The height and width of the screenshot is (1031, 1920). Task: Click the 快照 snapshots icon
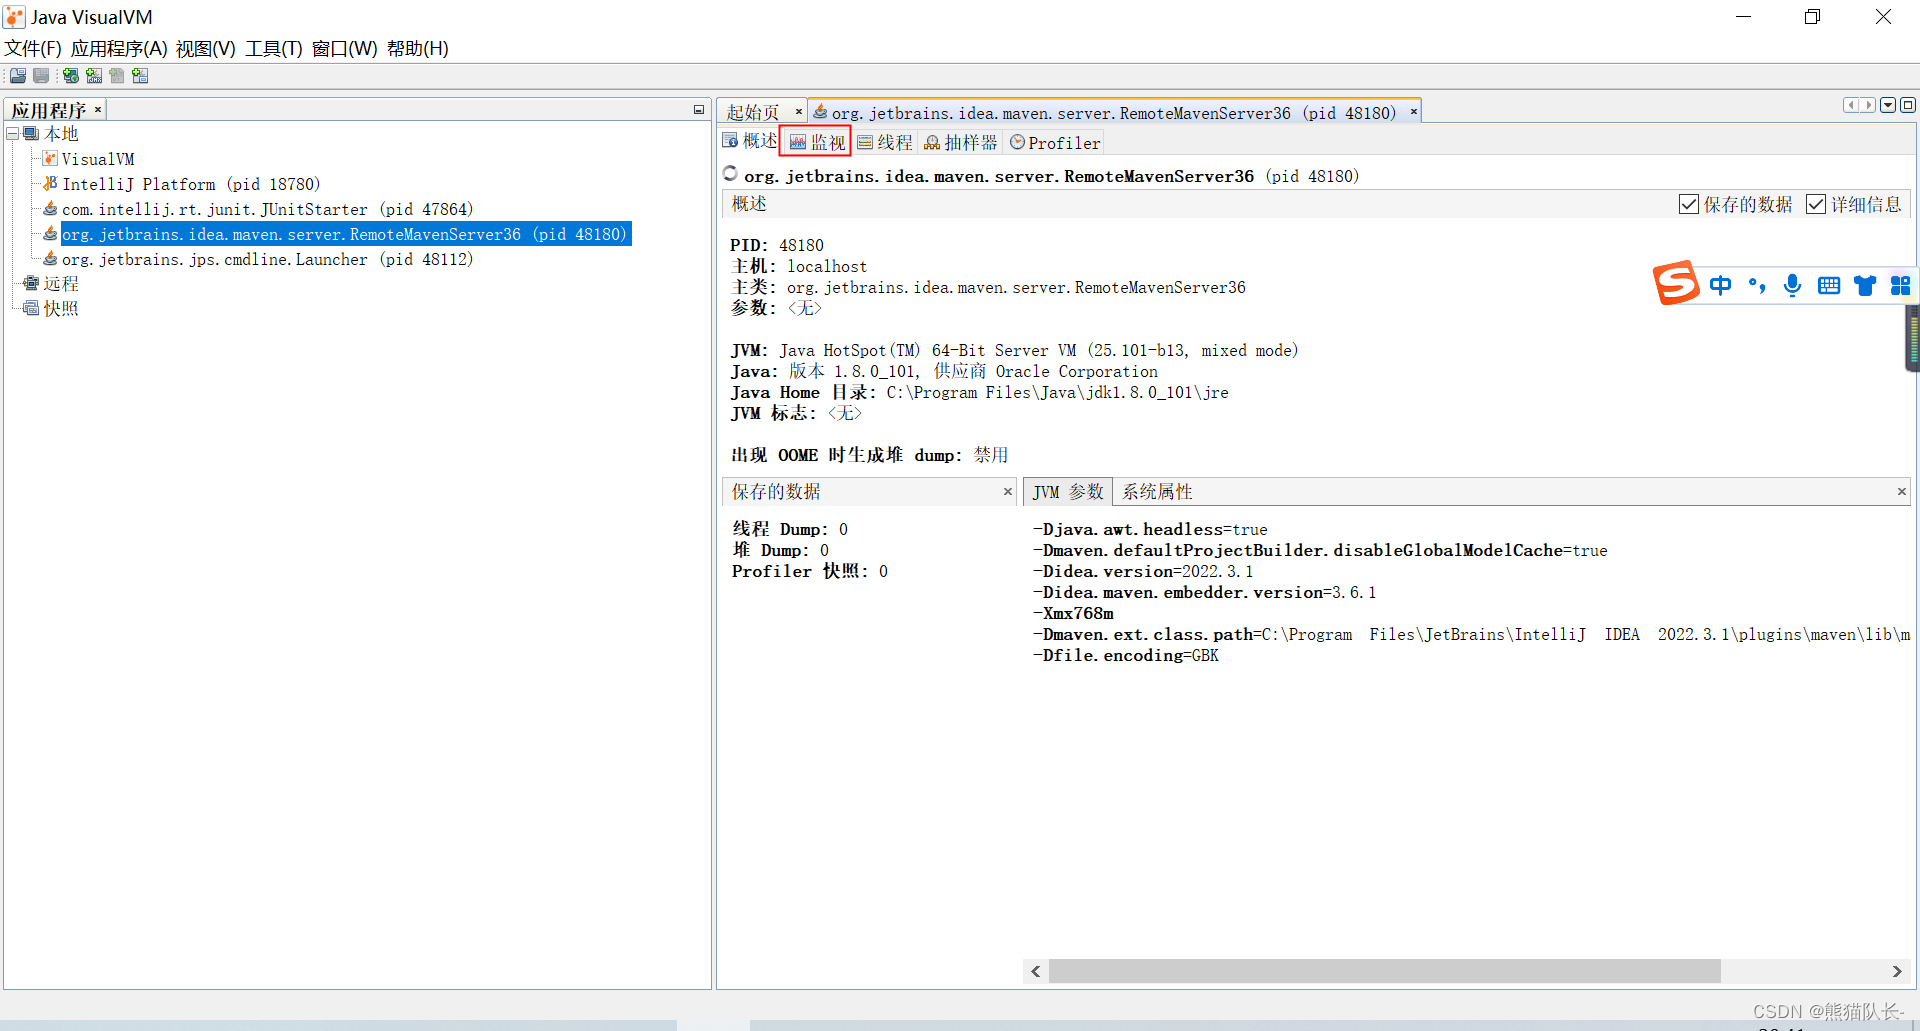pyautogui.click(x=31, y=309)
